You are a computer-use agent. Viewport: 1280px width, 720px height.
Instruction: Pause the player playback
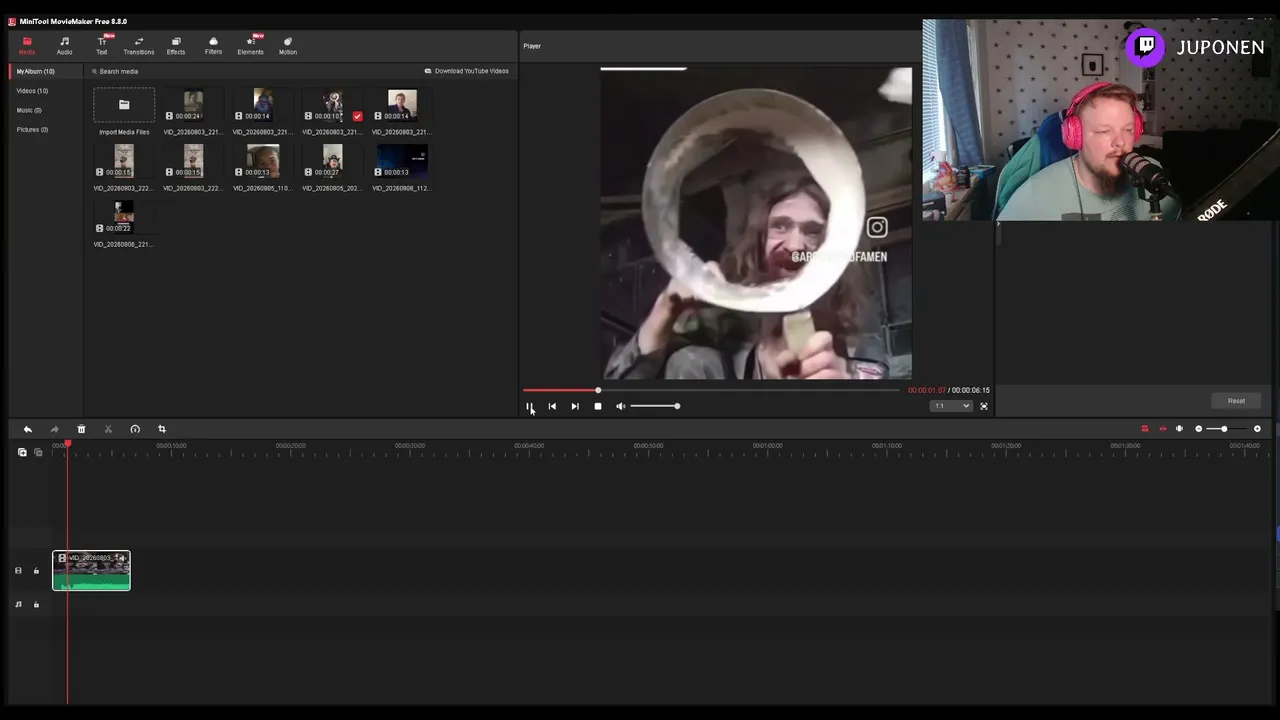529,406
